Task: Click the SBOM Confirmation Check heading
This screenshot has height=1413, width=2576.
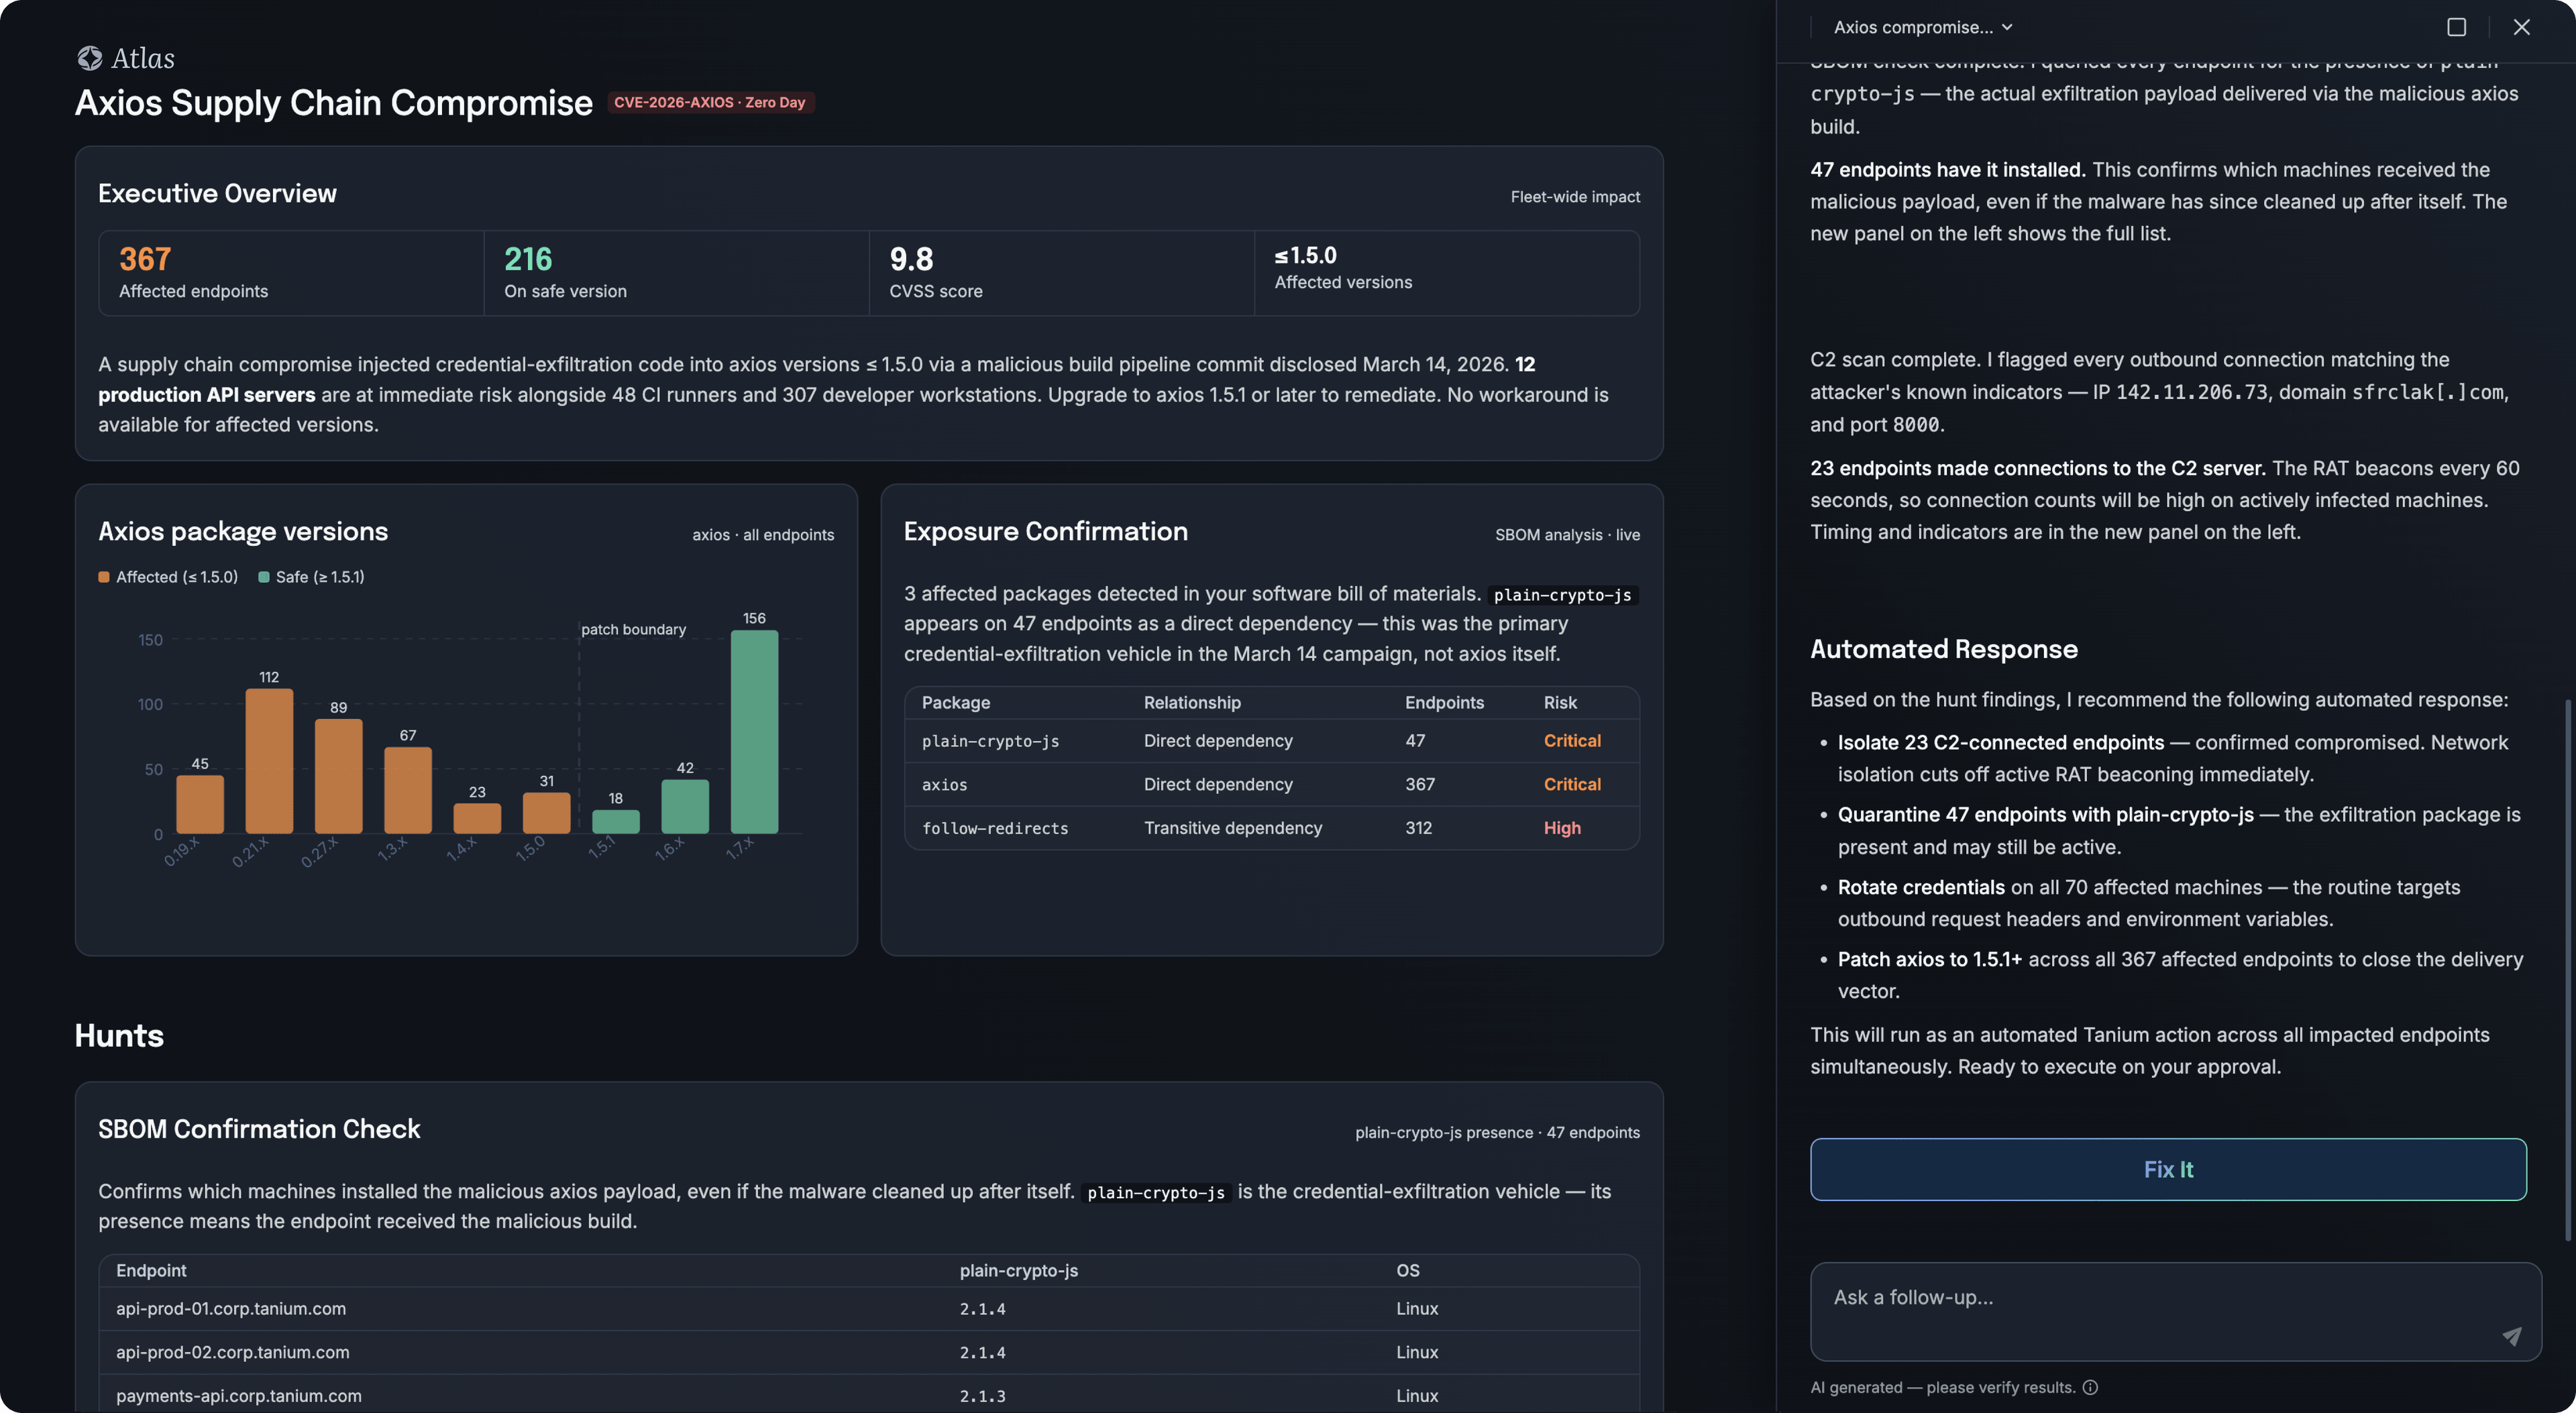Action: (259, 1129)
